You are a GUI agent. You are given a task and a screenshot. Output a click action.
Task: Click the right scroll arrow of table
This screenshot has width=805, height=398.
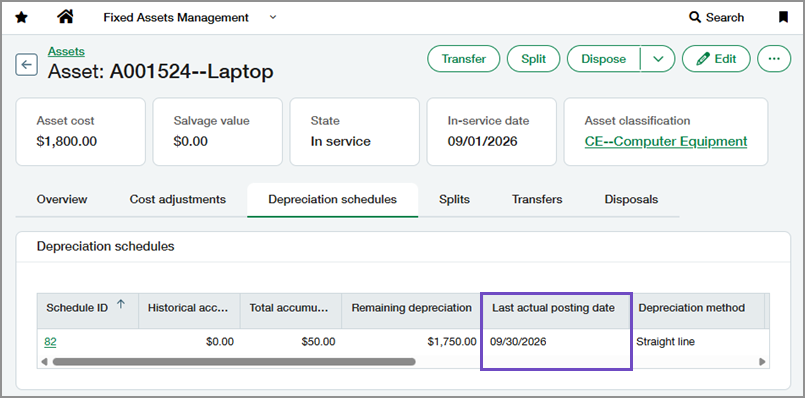tap(762, 362)
